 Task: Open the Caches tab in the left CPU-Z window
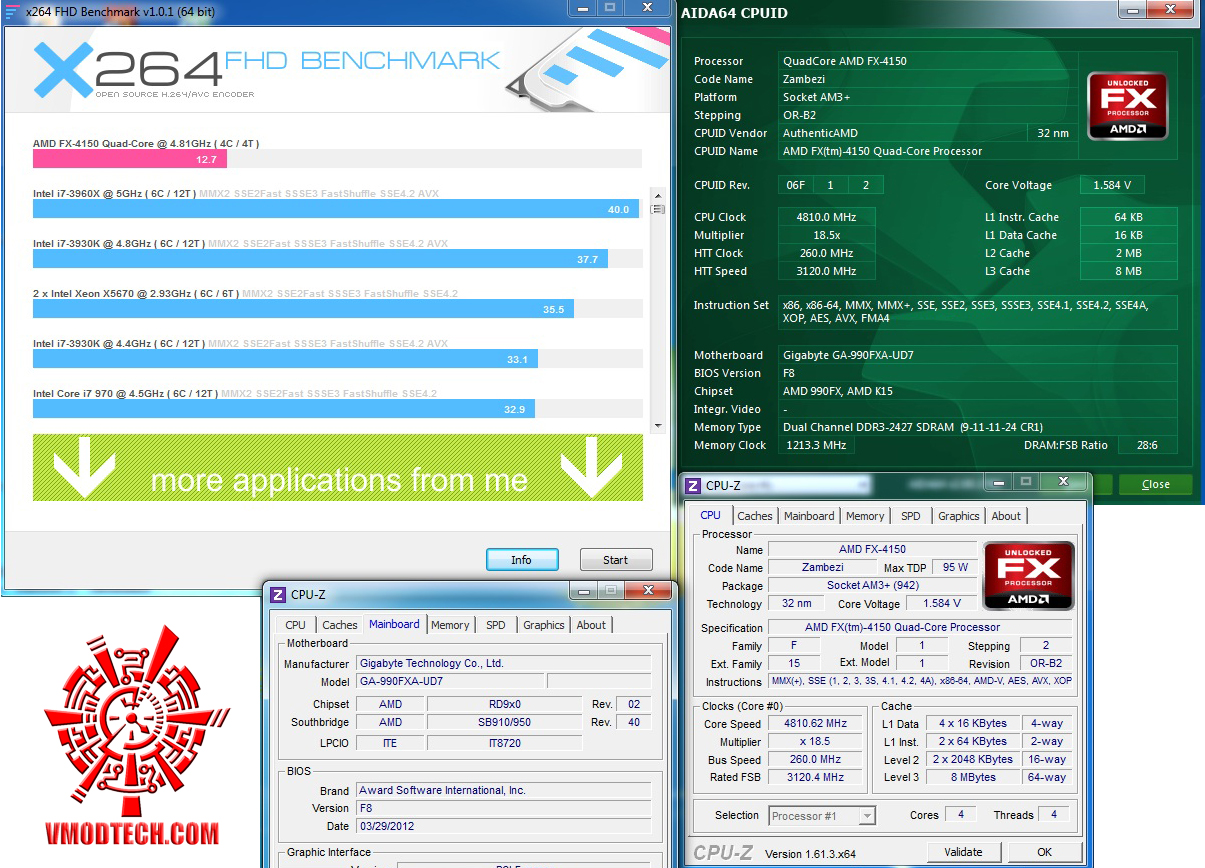click(x=340, y=625)
